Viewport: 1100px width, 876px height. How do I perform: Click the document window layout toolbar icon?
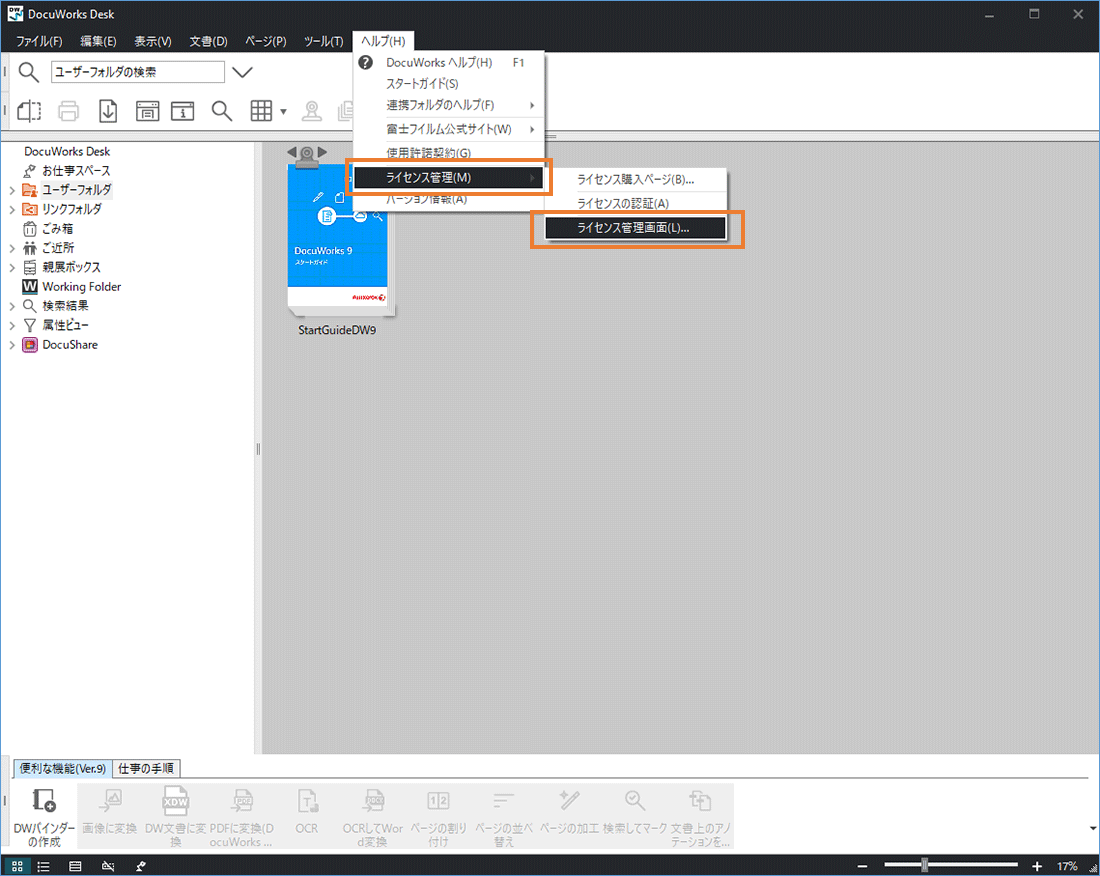tap(147, 111)
